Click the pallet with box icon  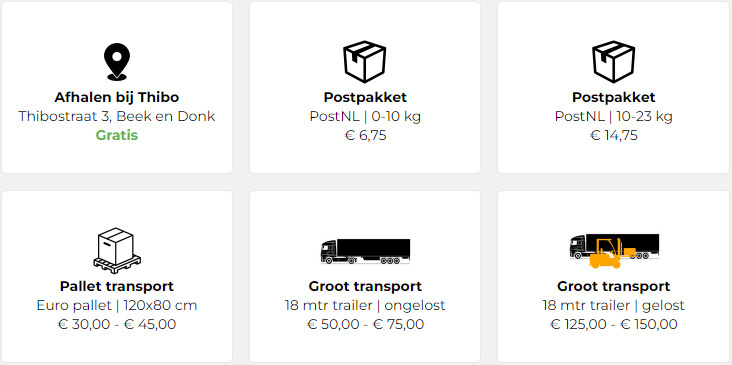coord(117,251)
